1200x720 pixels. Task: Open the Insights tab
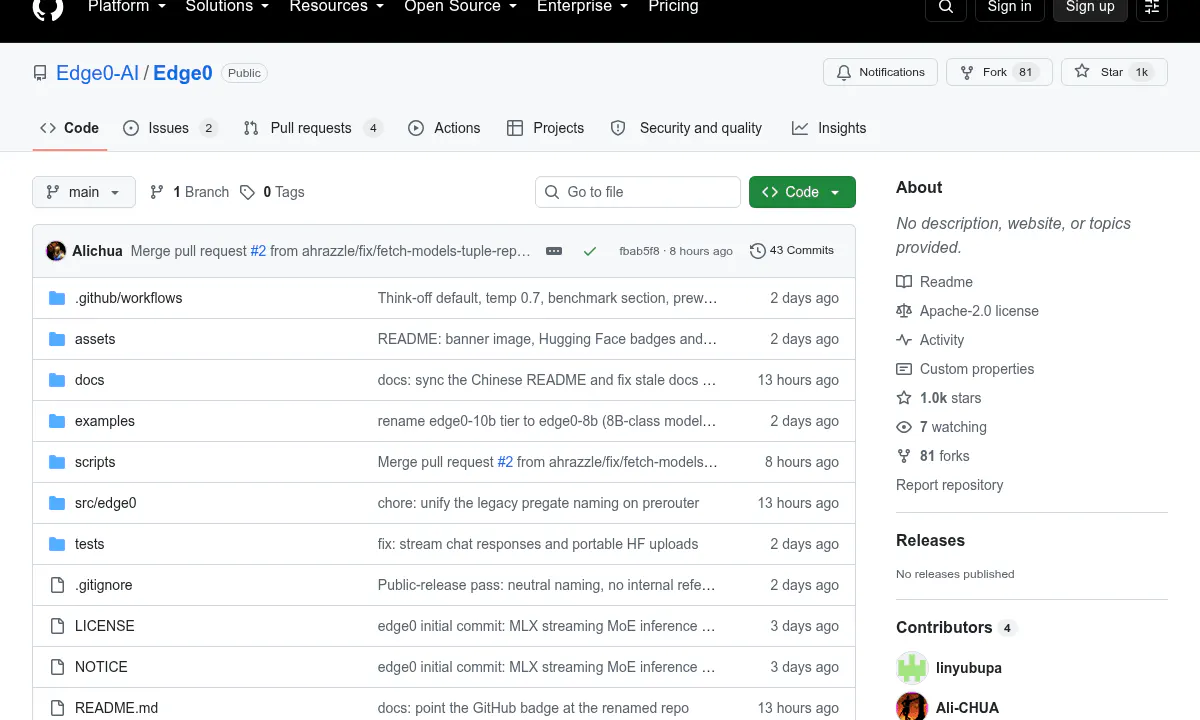(829, 128)
